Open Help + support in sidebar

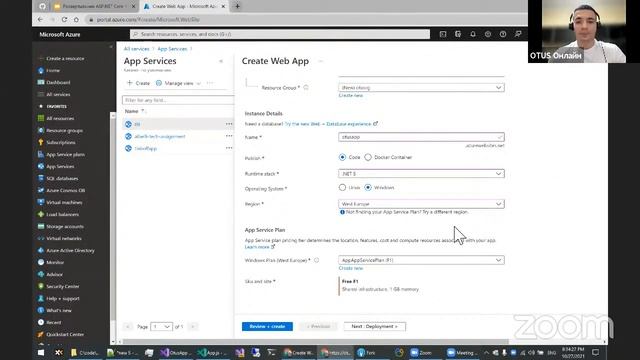tap(62, 298)
